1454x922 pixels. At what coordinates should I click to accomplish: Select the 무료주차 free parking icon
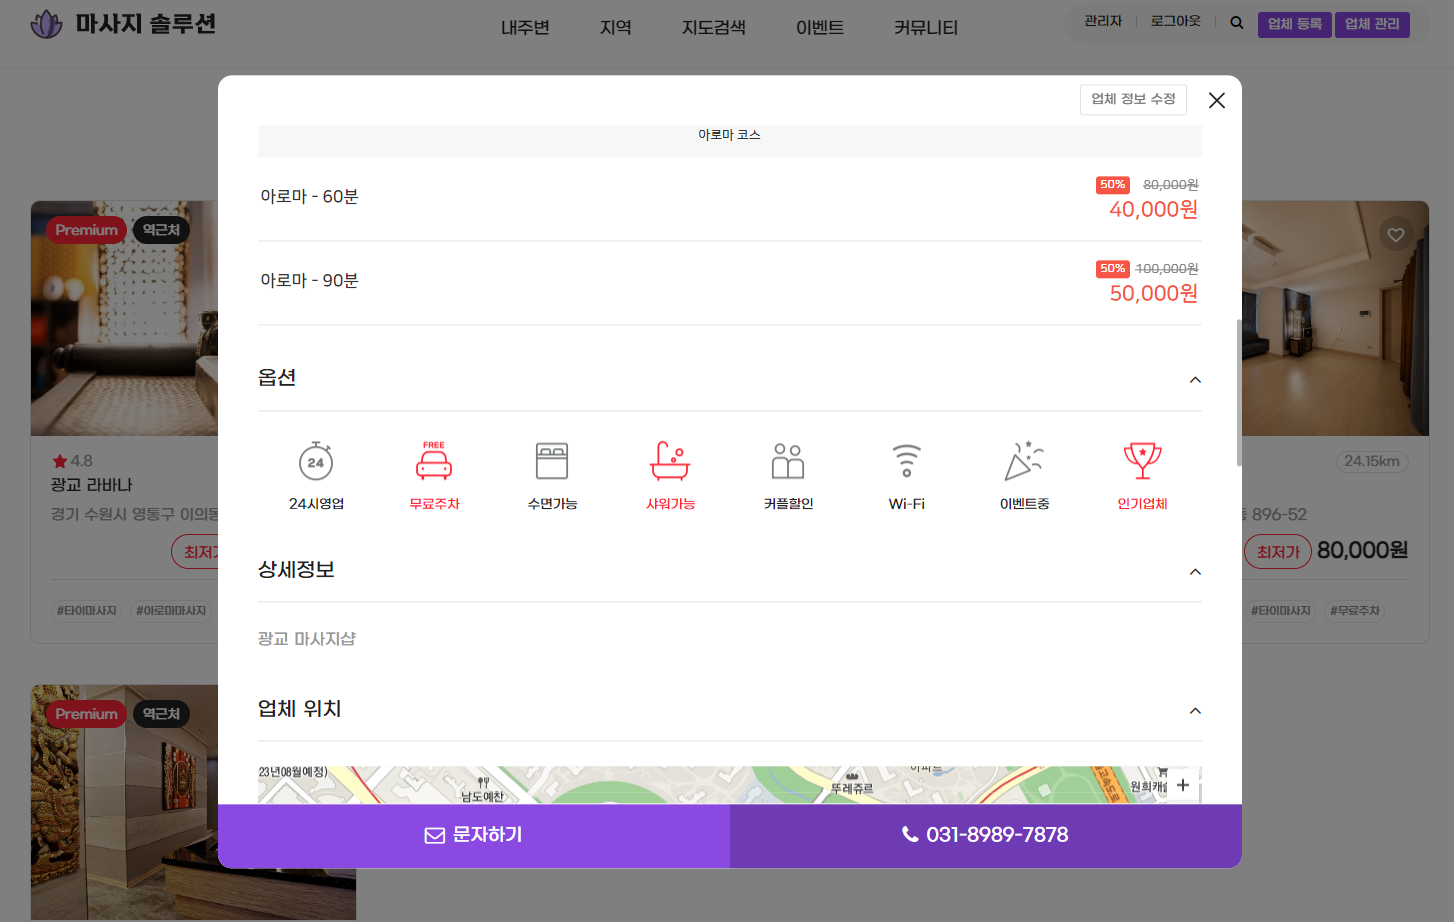pyautogui.click(x=434, y=461)
